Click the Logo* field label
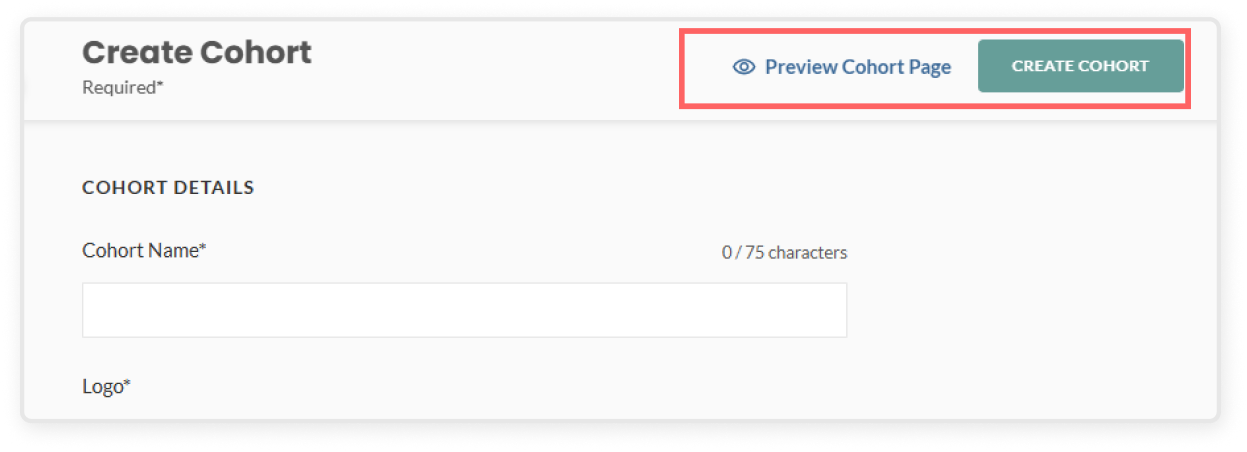Screen dimensions: 1247x452 click(107, 386)
